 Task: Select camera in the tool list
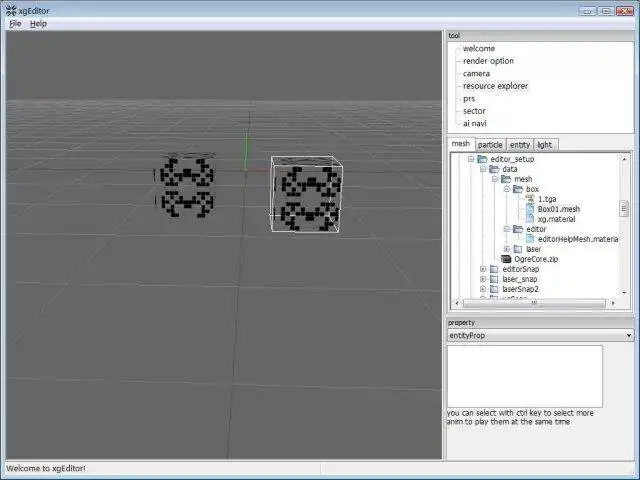pyautogui.click(x=476, y=73)
